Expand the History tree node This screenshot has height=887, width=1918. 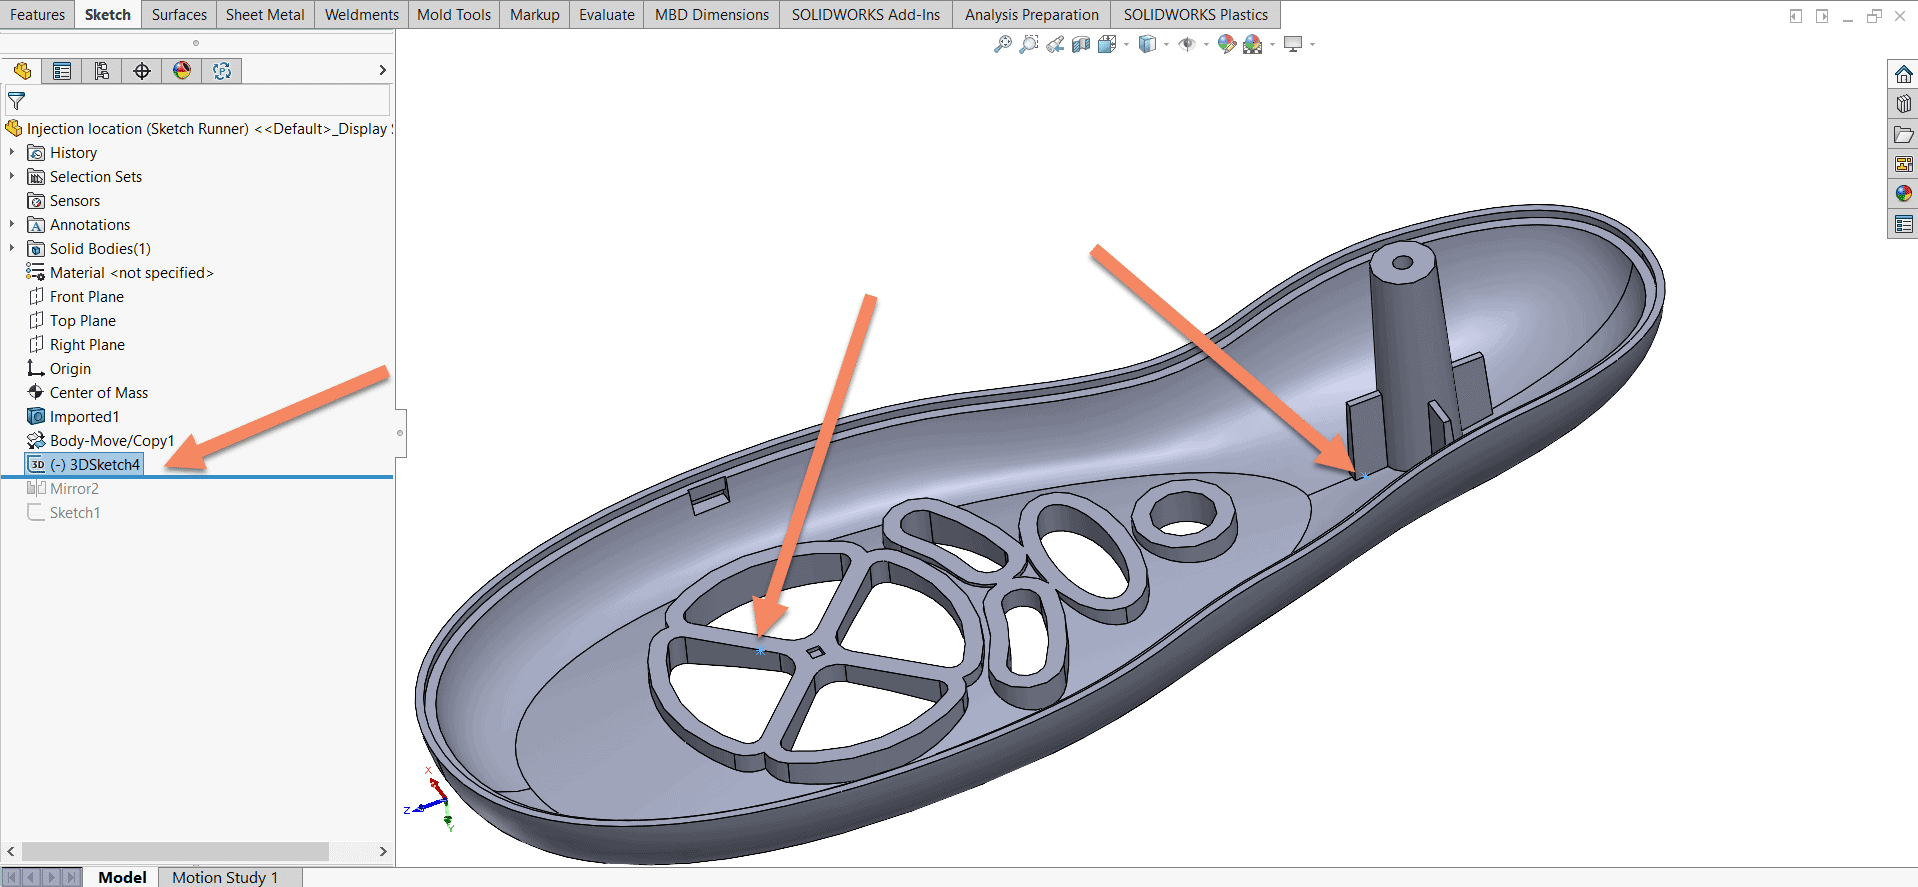(x=12, y=153)
